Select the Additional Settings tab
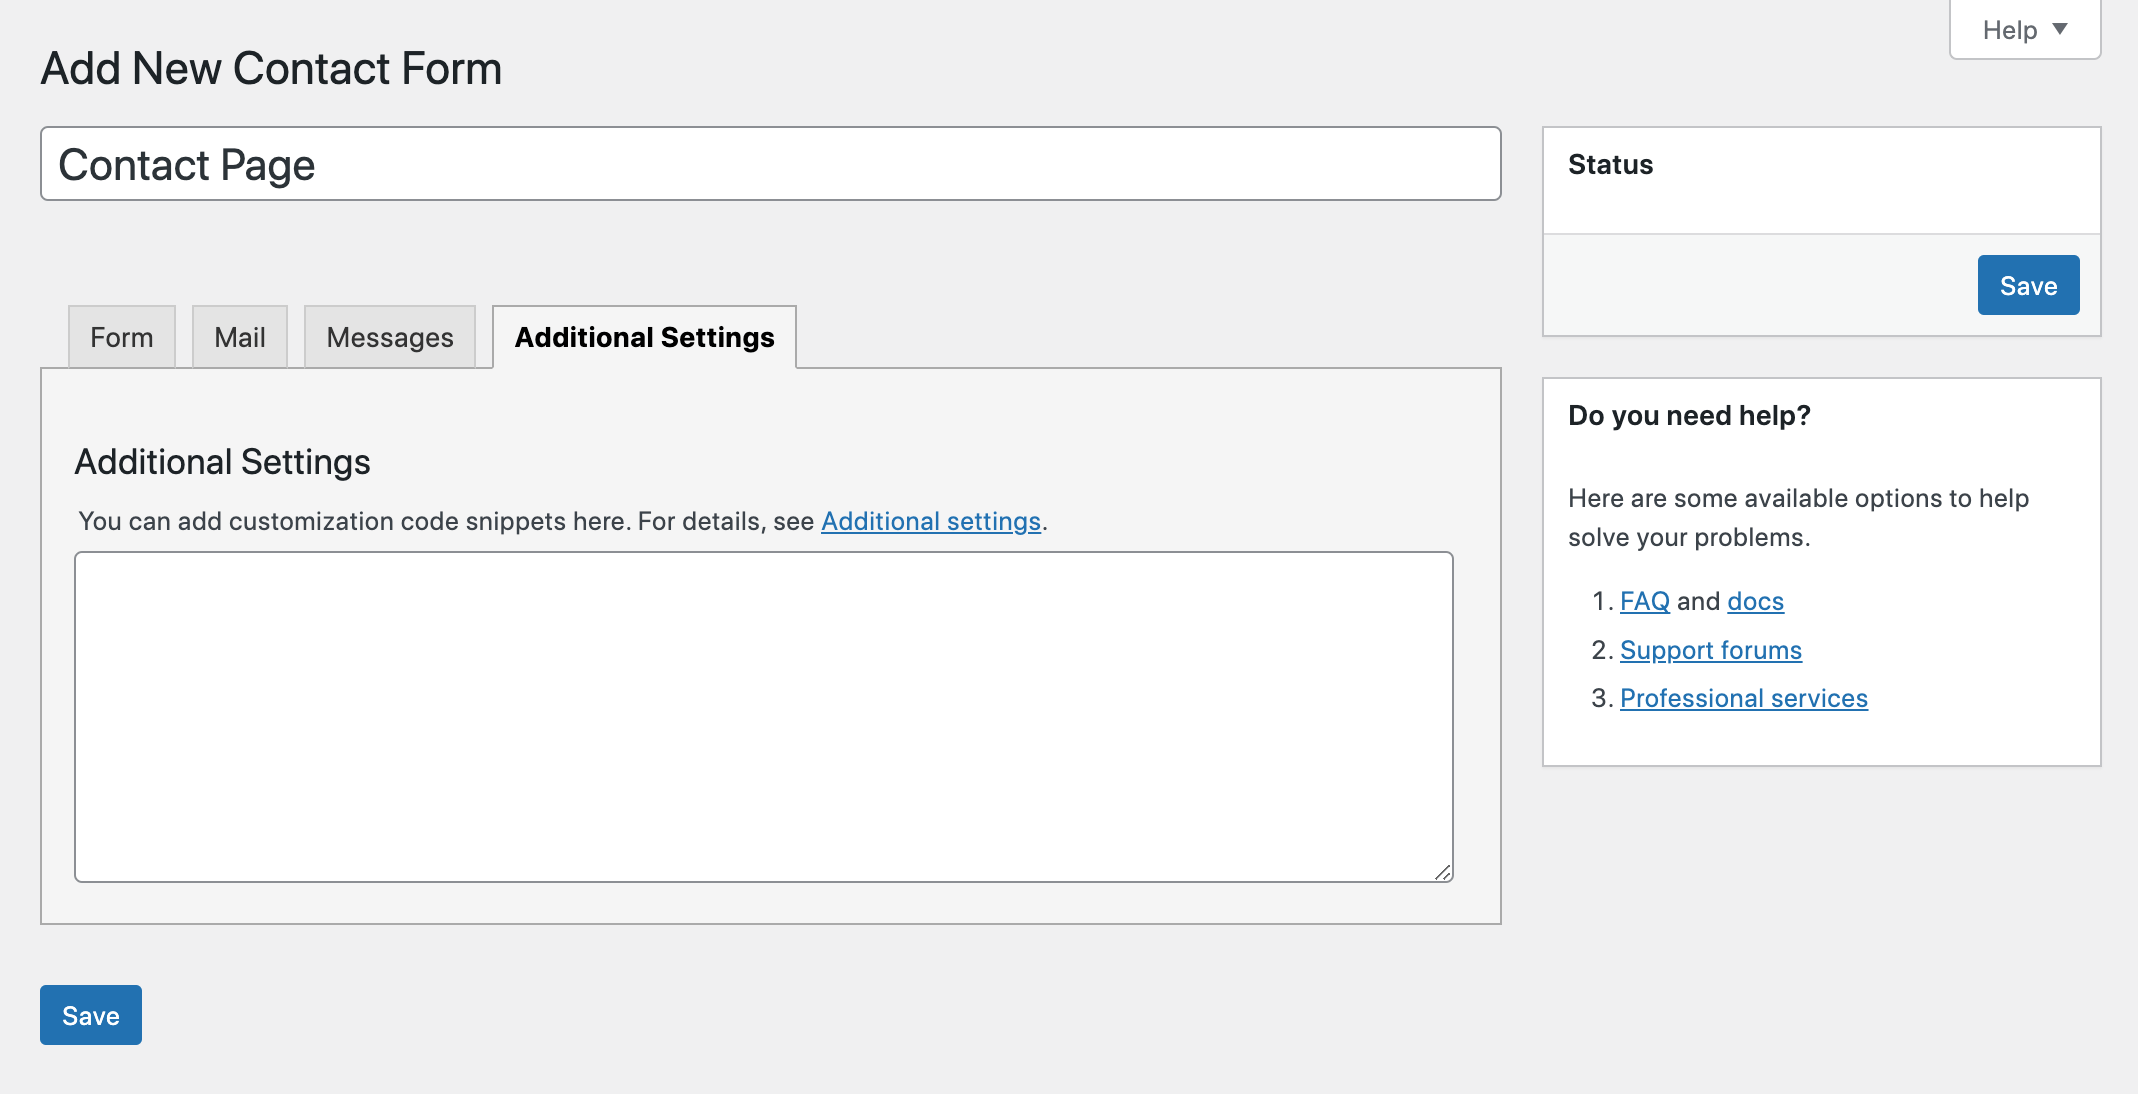 pyautogui.click(x=644, y=336)
